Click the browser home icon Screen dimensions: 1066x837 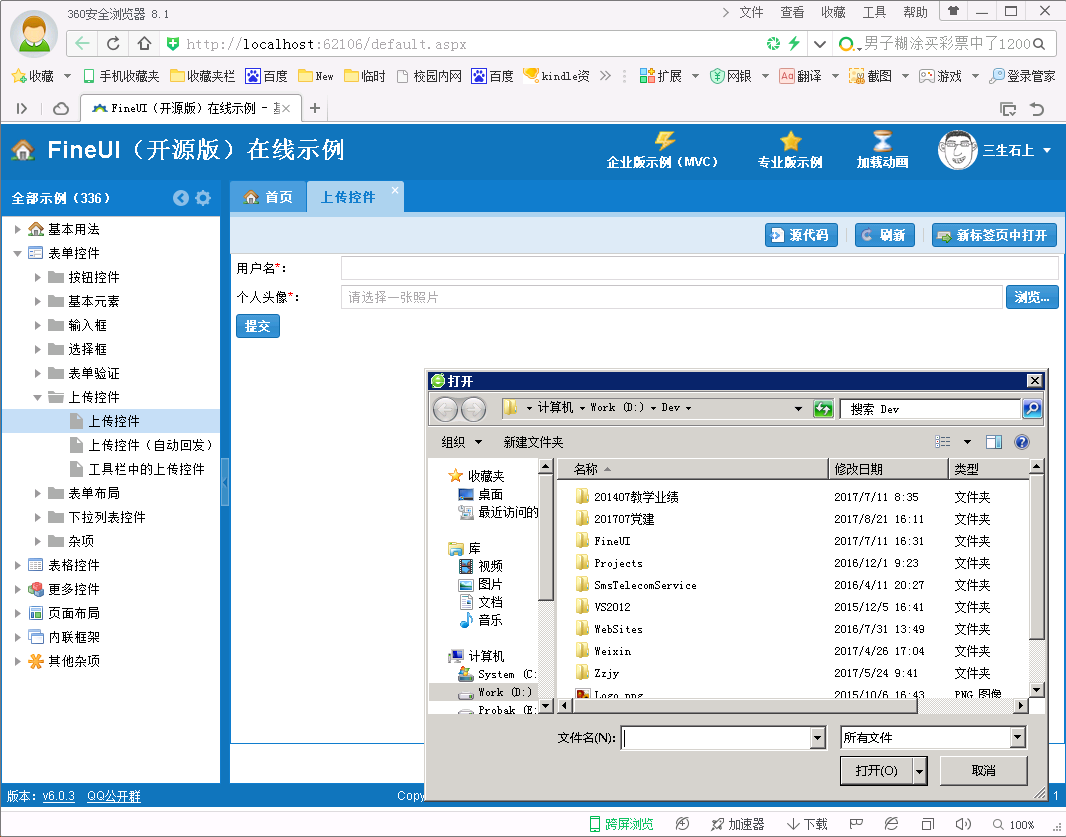(144, 44)
